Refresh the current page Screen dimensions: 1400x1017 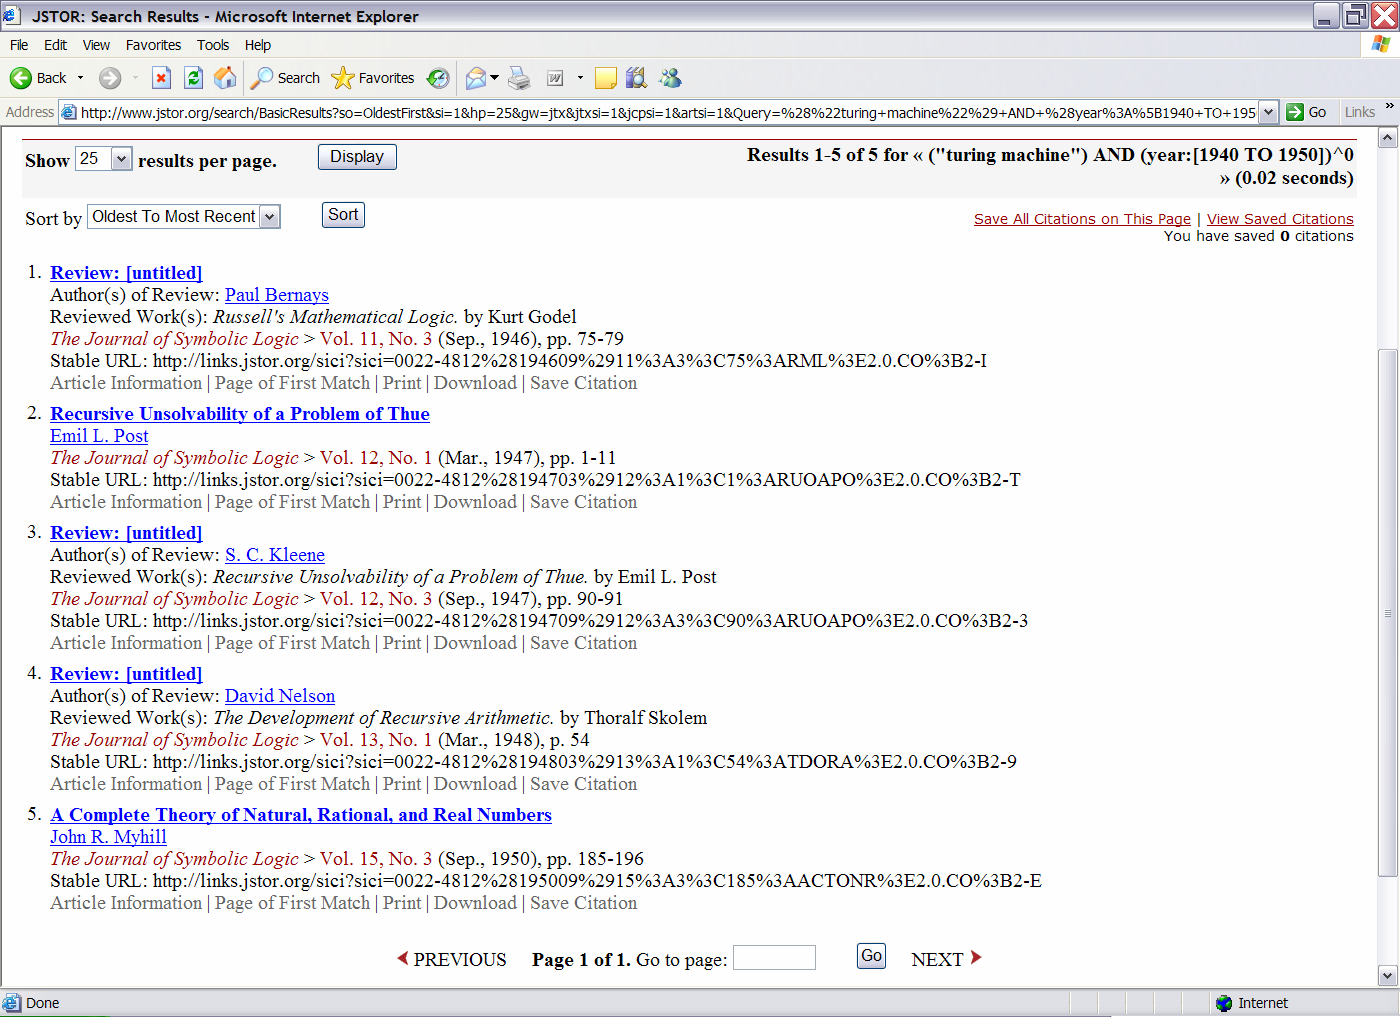click(x=194, y=78)
